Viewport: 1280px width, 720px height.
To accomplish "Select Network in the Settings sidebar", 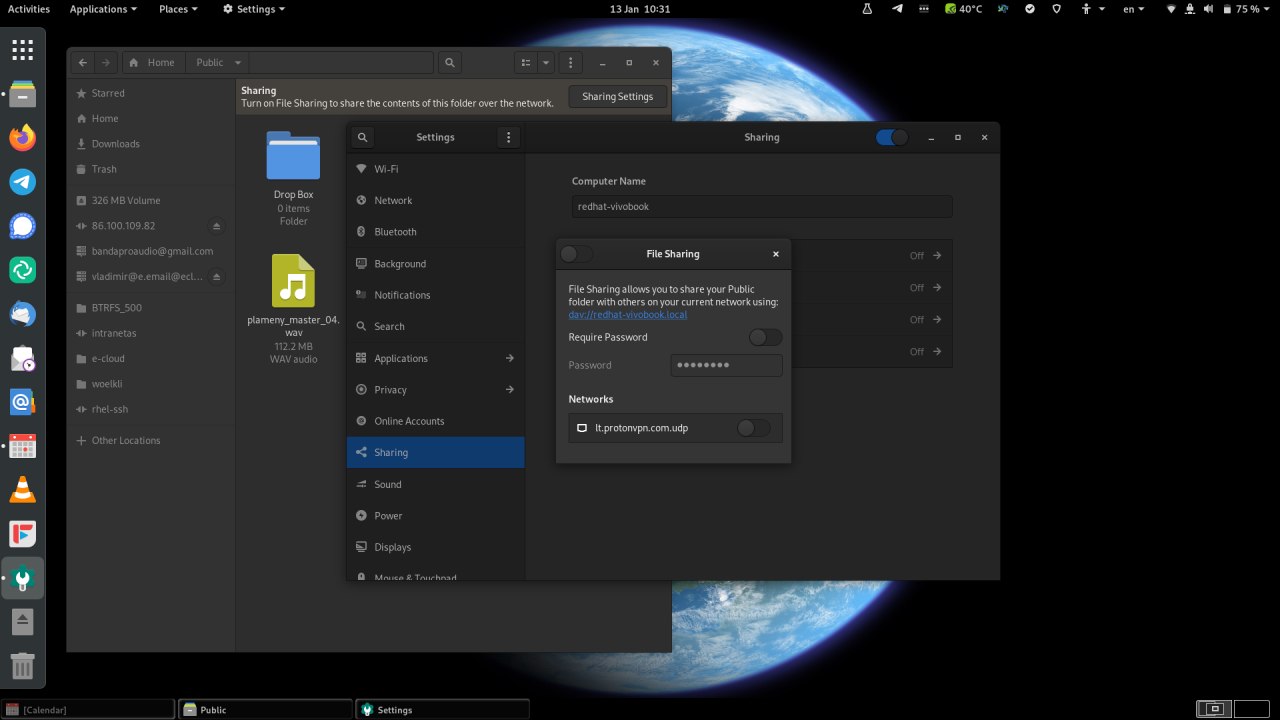I will (x=435, y=200).
